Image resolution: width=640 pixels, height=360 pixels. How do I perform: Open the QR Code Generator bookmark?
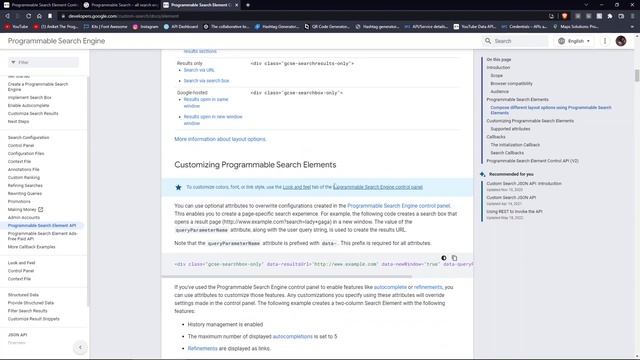pyautogui.click(x=327, y=27)
